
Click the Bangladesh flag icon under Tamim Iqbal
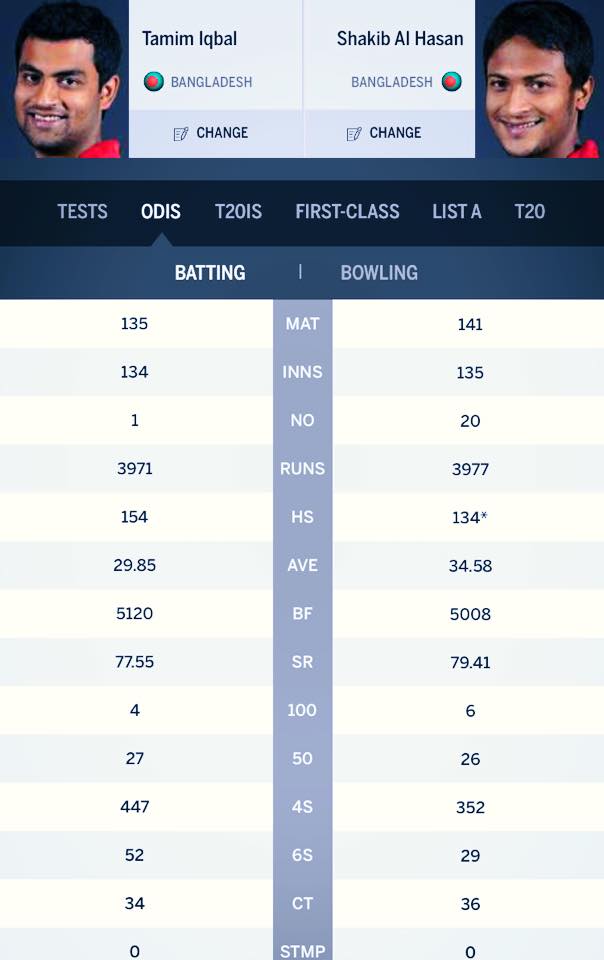(x=153, y=82)
